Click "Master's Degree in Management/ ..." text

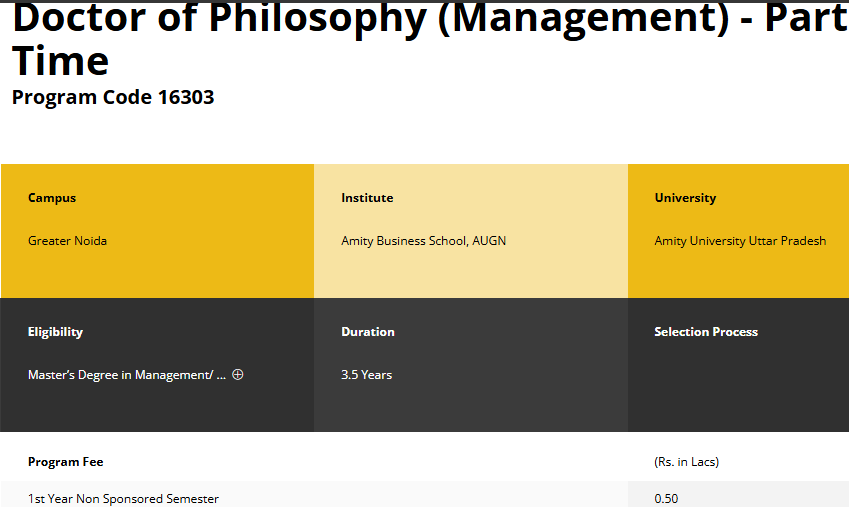click(x=127, y=375)
